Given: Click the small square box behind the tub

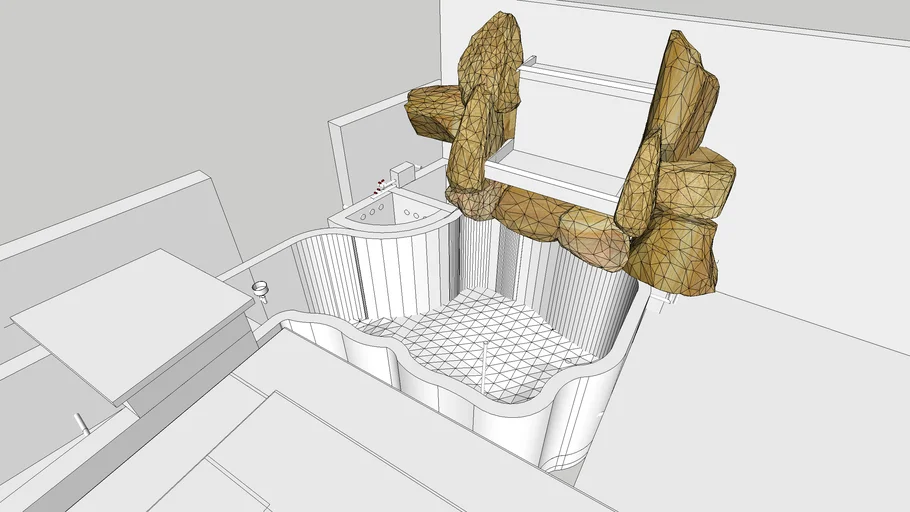Looking at the screenshot, I should click(402, 173).
